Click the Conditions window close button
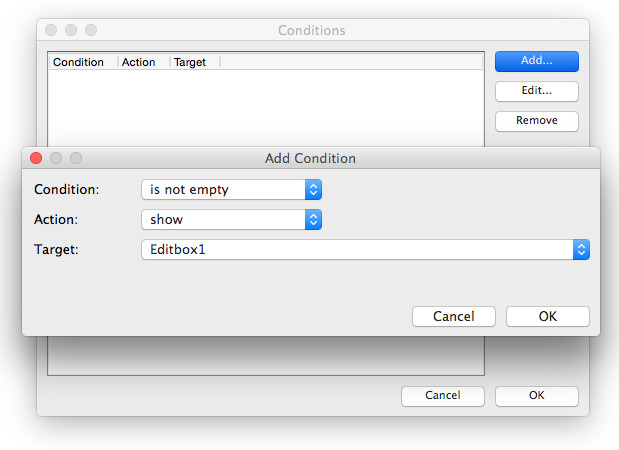Viewport: 619px width, 450px height. 51,31
